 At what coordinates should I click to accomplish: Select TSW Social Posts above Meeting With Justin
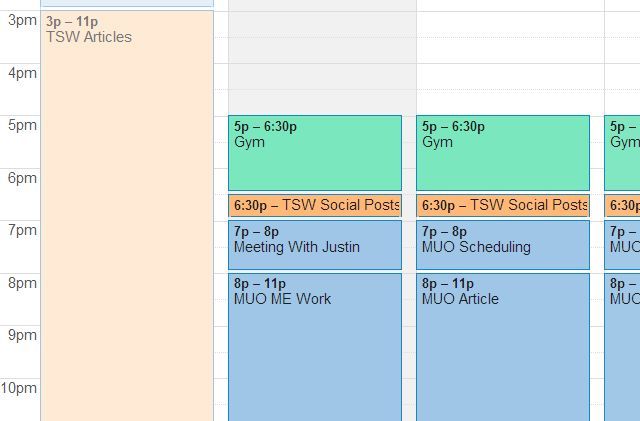click(314, 205)
